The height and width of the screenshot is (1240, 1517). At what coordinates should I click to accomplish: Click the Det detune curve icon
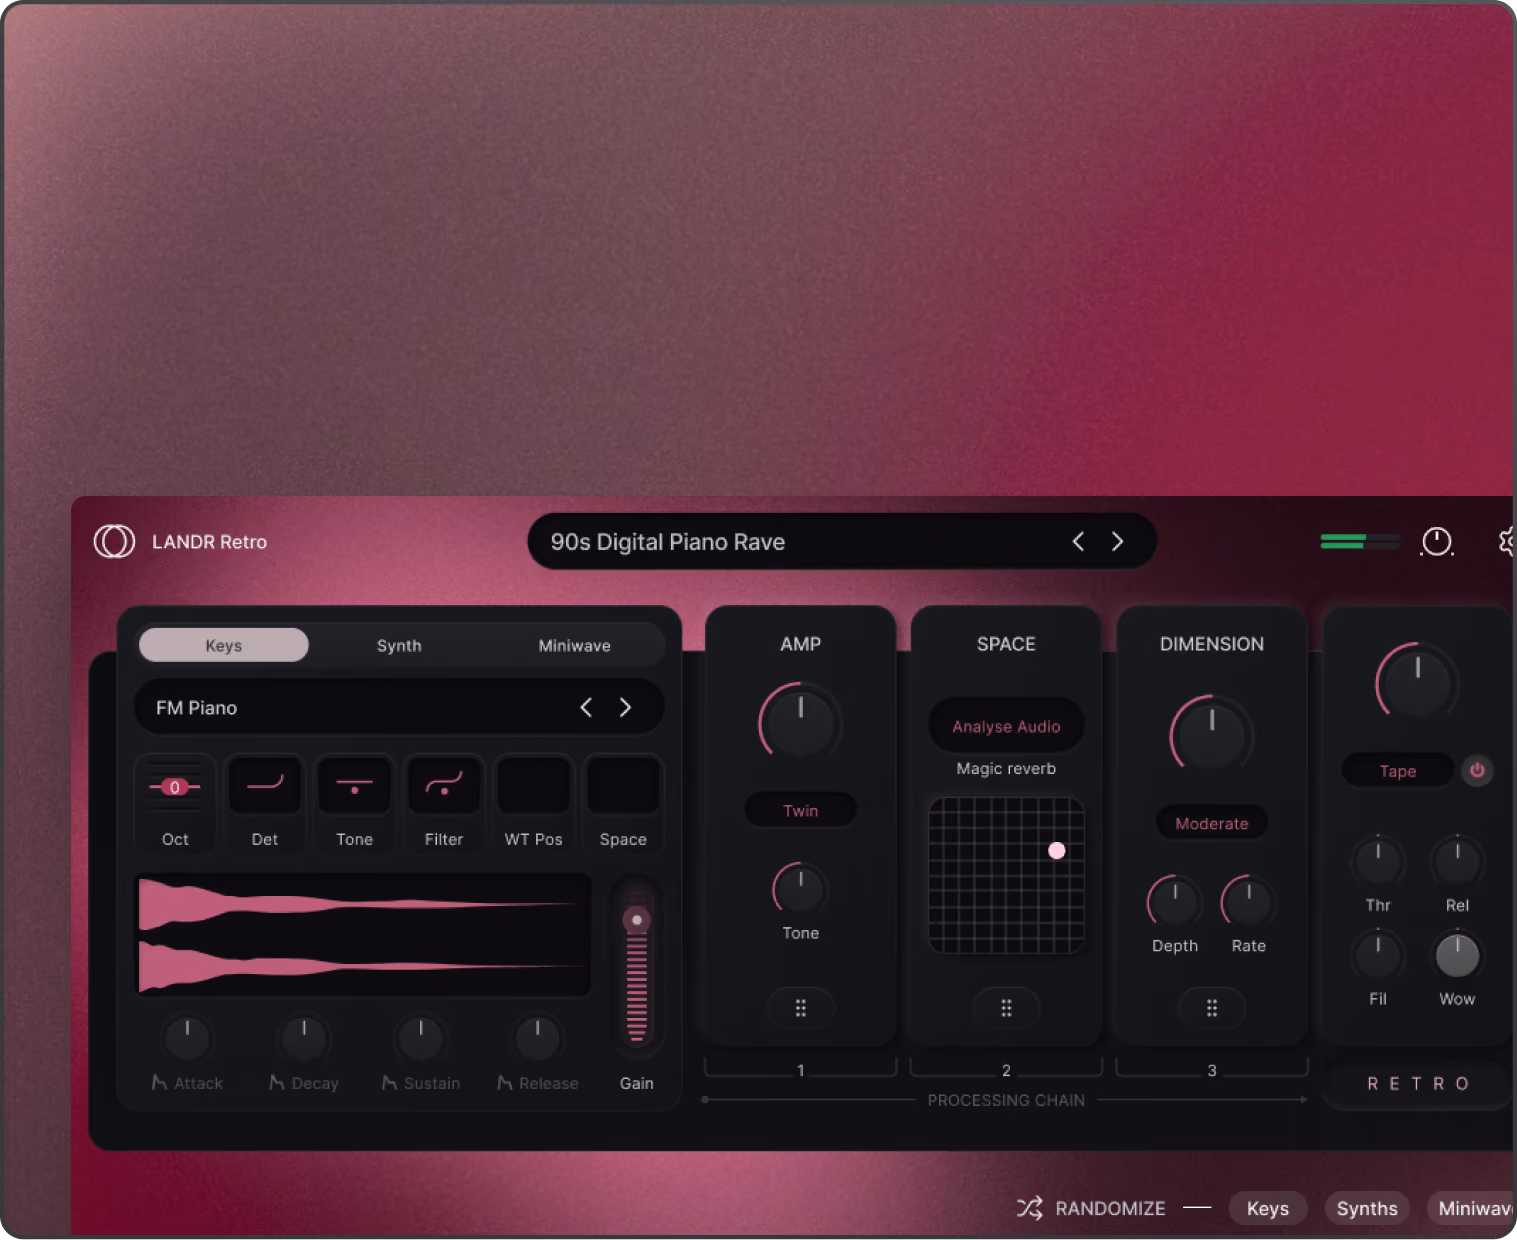[x=265, y=786]
